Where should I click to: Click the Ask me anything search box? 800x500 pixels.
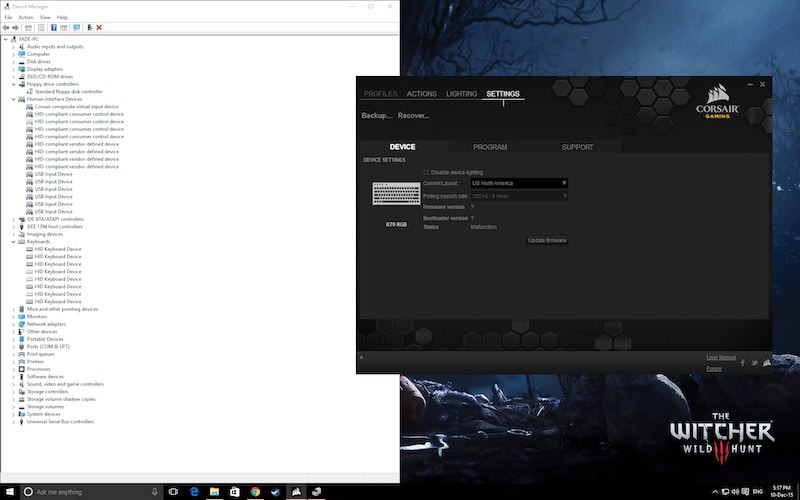click(x=92, y=492)
